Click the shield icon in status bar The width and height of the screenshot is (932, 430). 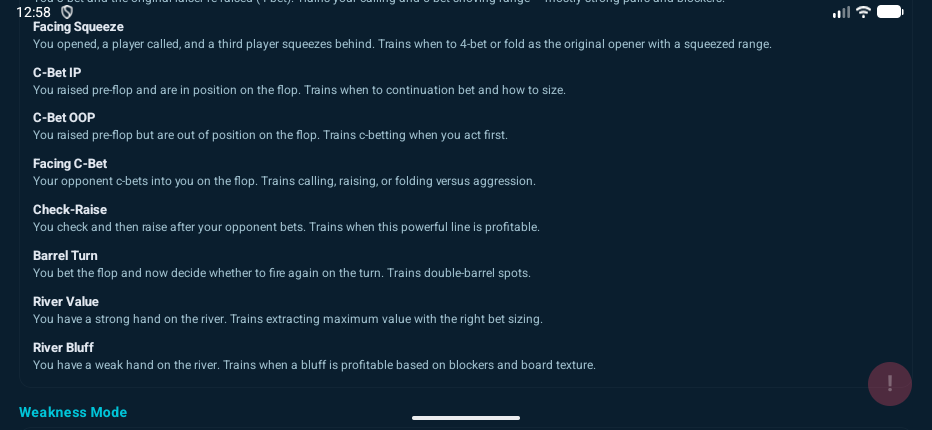[x=67, y=12]
